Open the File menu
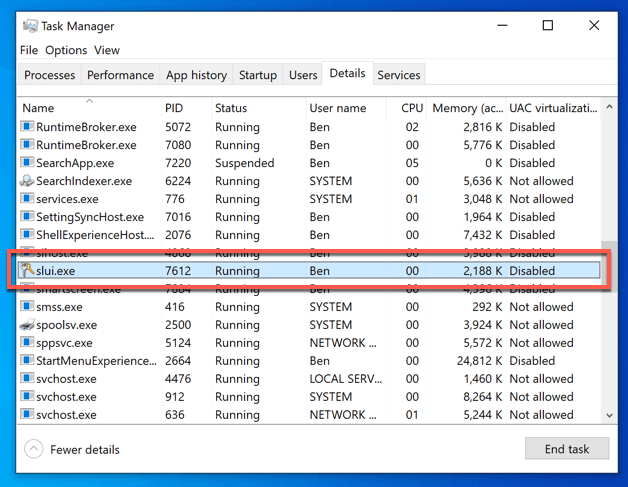Viewport: 628px width, 487px height. click(29, 50)
